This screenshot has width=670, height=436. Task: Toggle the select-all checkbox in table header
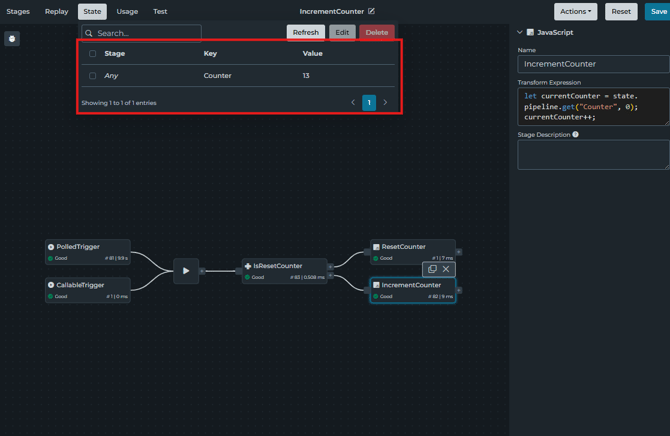pyautogui.click(x=92, y=53)
